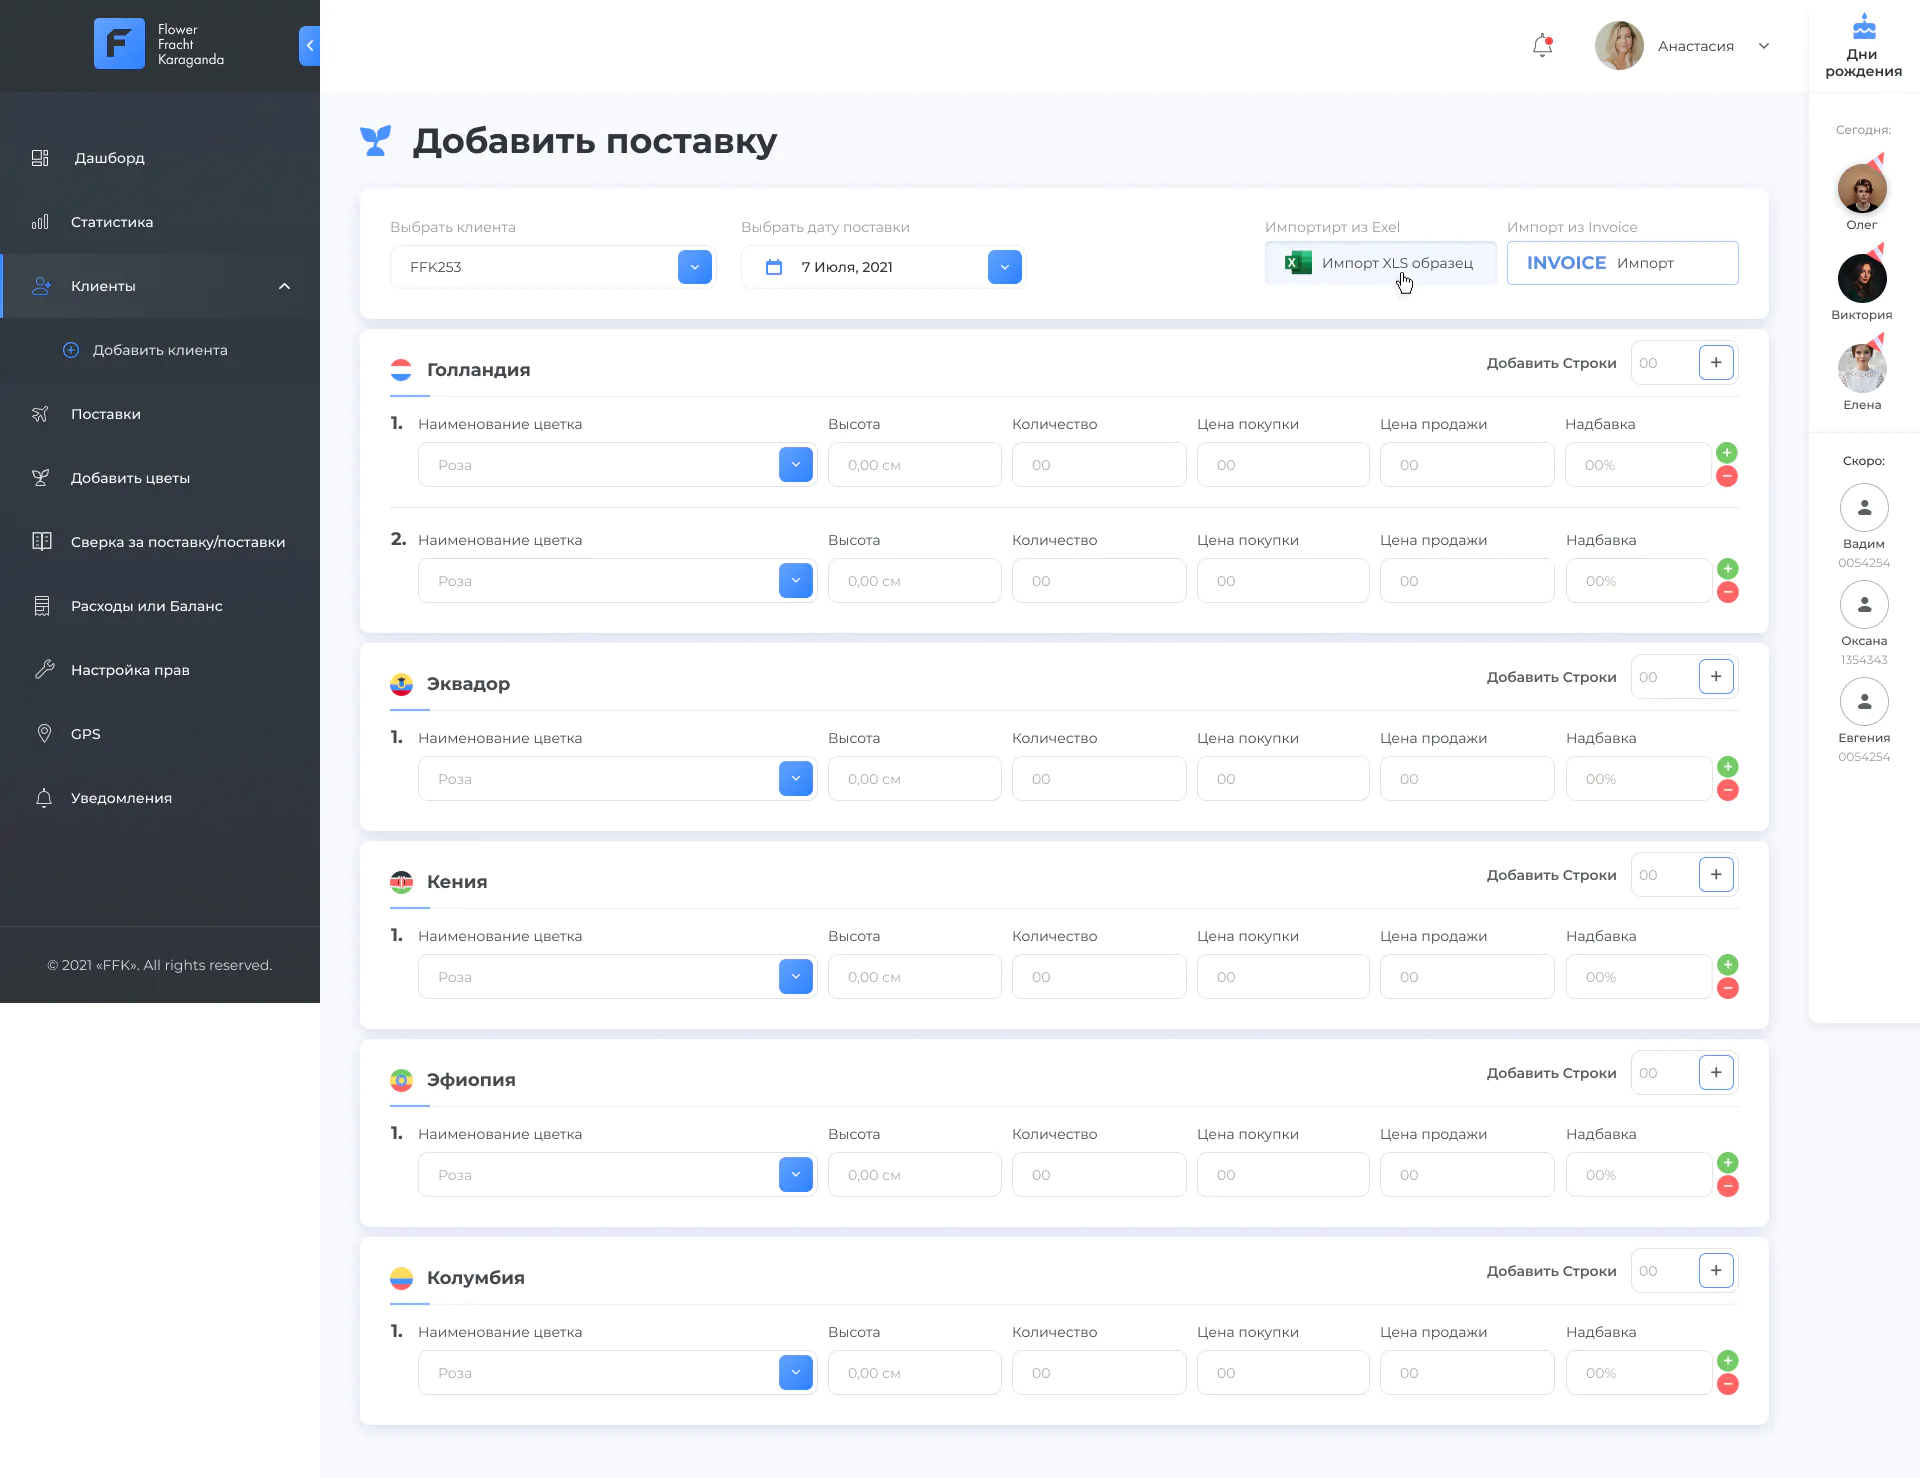Open the notifications bell in the header
Image resolution: width=1920 pixels, height=1478 pixels.
coord(1543,46)
